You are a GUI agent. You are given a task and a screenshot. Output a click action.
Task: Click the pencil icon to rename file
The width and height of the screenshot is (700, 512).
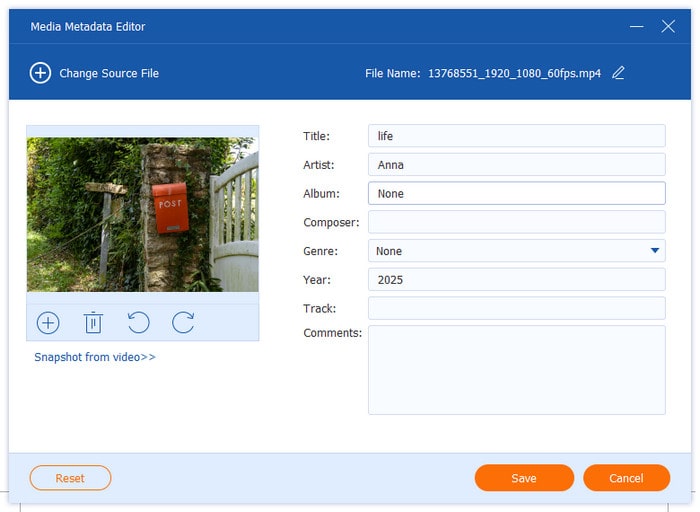point(618,73)
